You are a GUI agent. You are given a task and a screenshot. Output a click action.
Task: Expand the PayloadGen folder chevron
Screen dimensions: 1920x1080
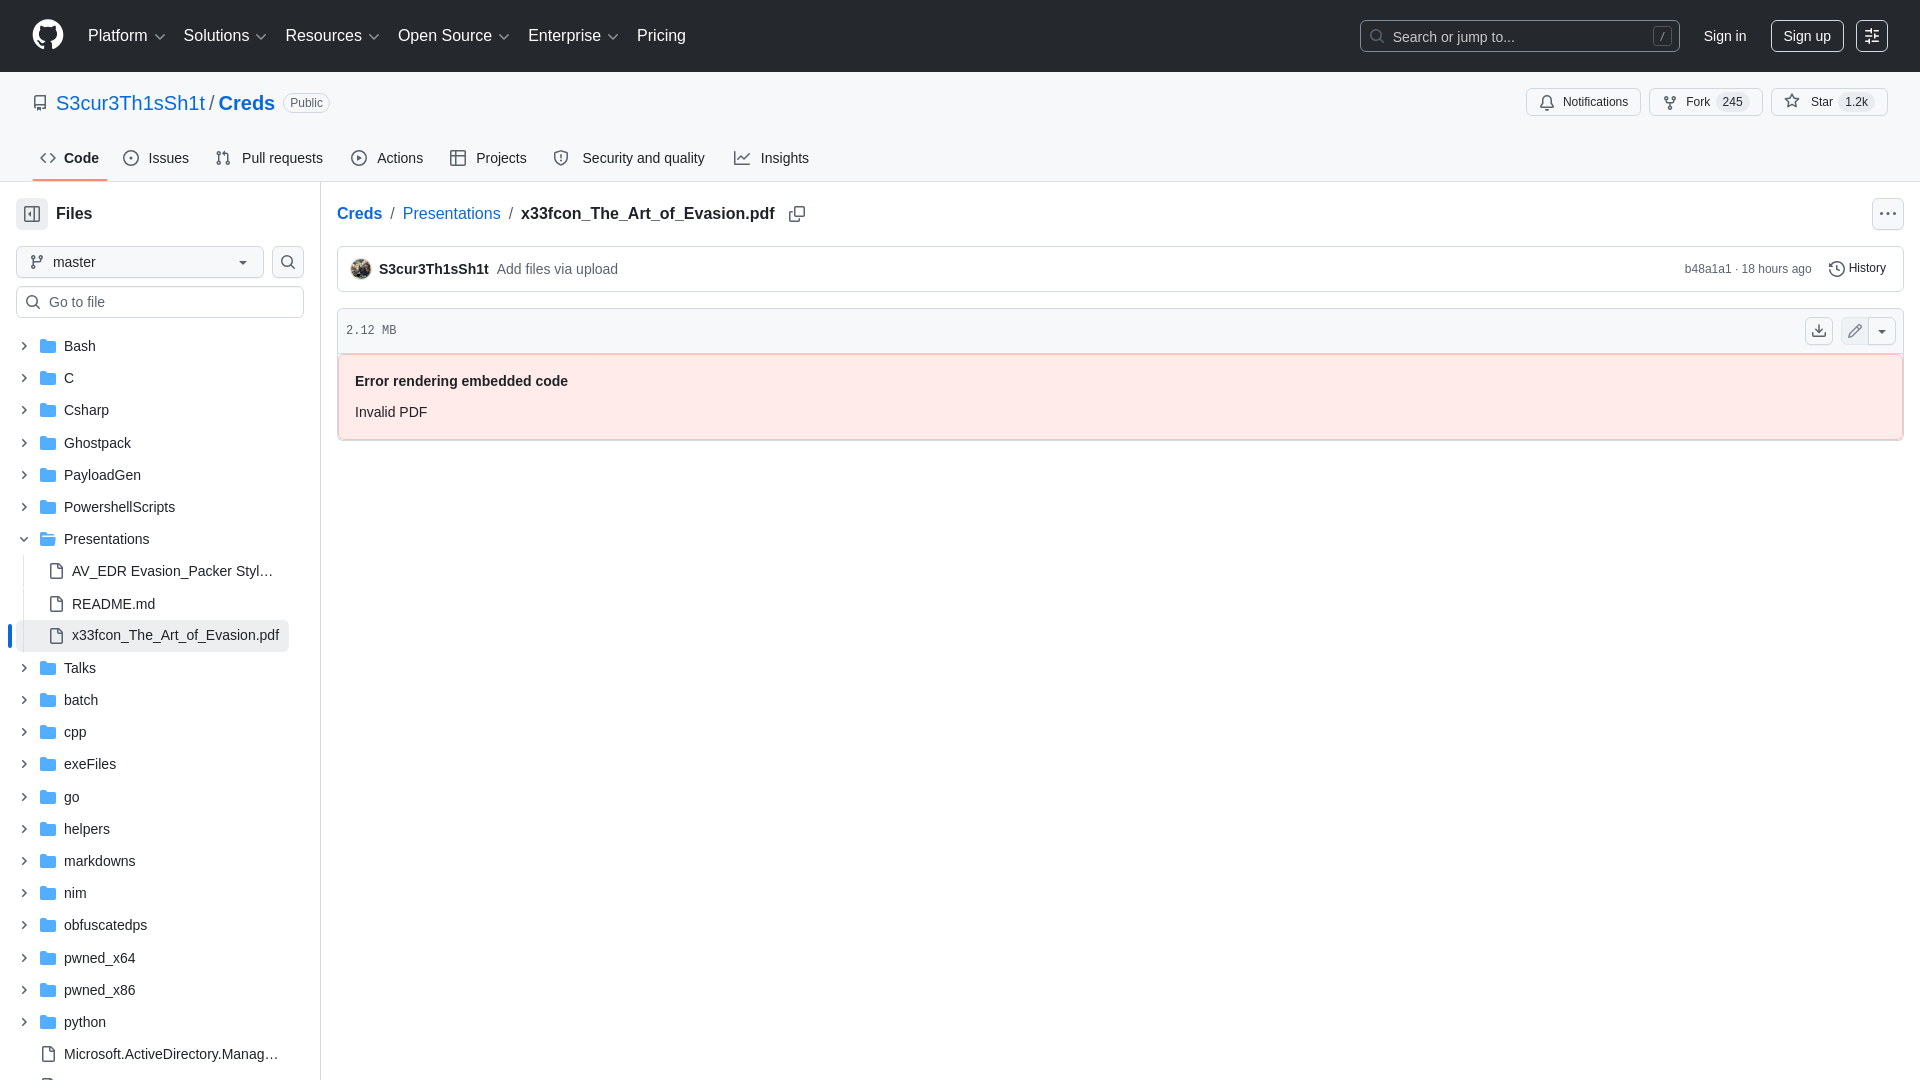[24, 475]
